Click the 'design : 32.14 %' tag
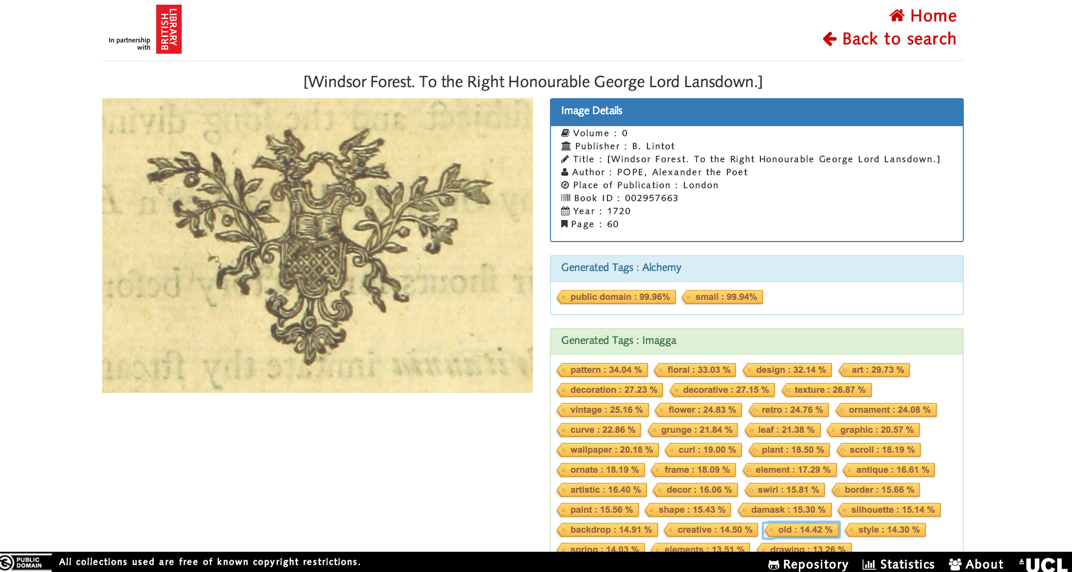The width and height of the screenshot is (1072, 572). [788, 370]
